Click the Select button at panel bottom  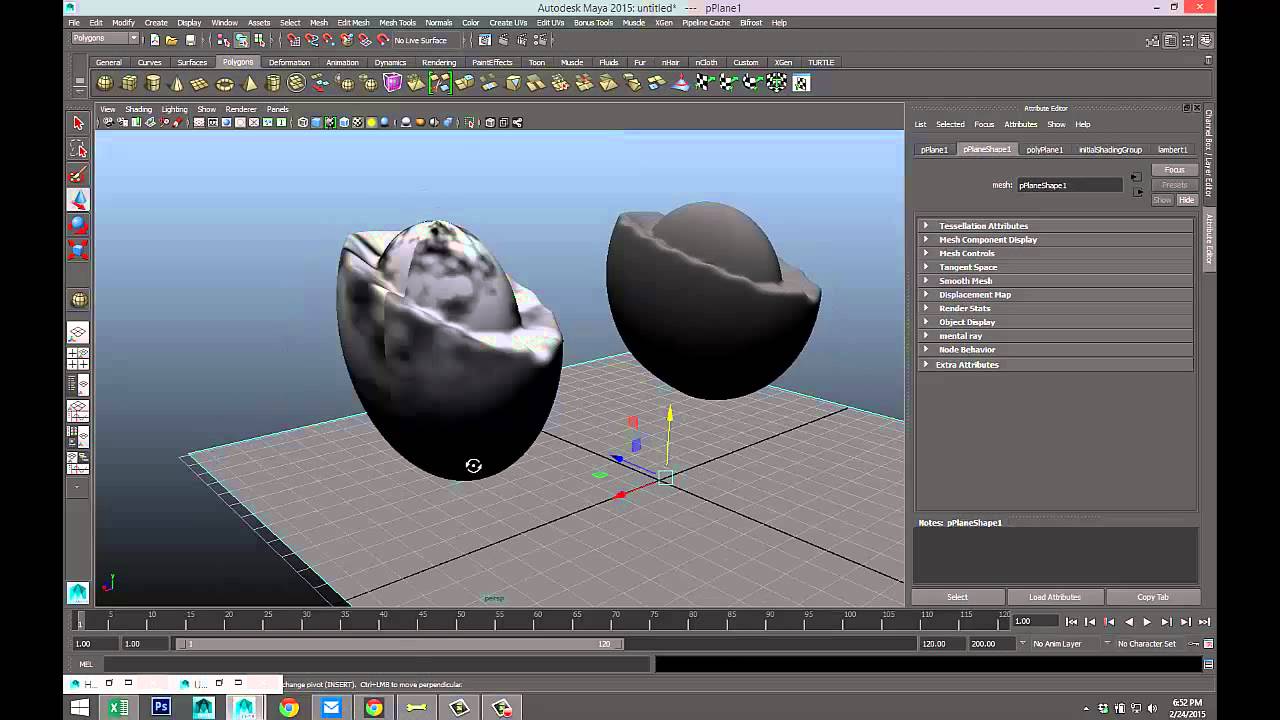(957, 597)
